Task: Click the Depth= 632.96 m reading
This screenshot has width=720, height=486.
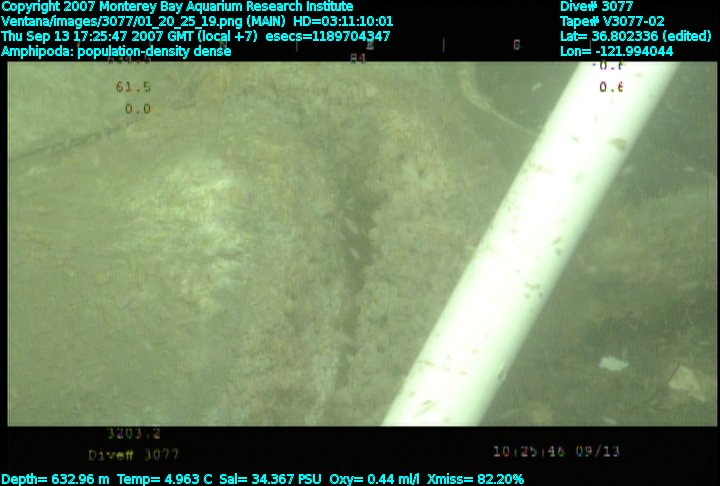Action: pyautogui.click(x=56, y=479)
